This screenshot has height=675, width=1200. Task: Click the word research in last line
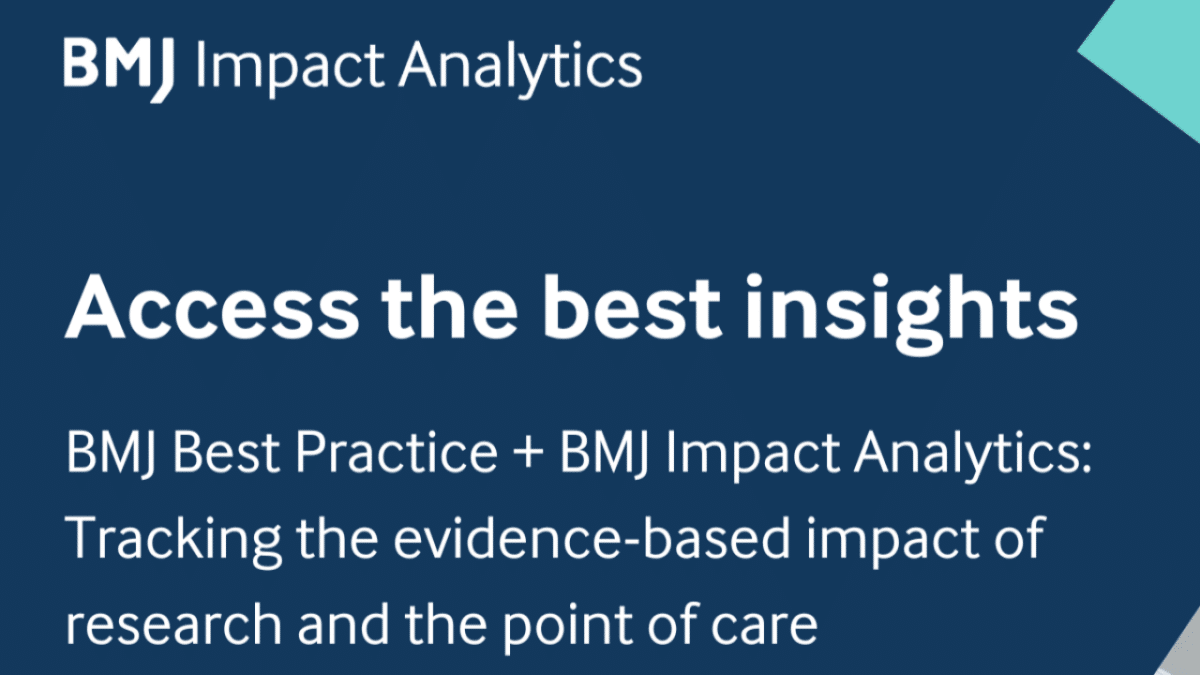pyautogui.click(x=160, y=625)
